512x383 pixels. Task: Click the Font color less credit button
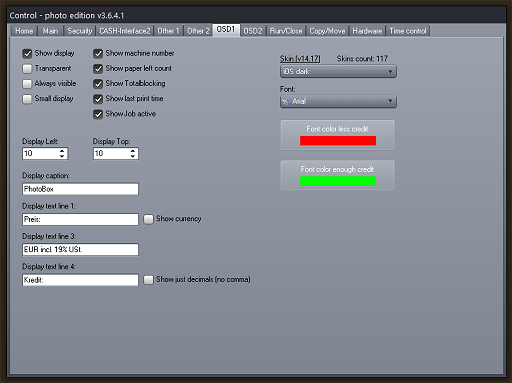click(x=337, y=135)
